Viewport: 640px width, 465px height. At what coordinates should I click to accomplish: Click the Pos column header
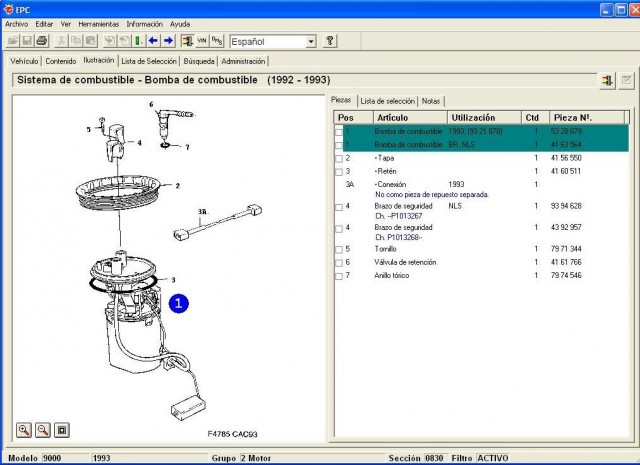(x=353, y=118)
